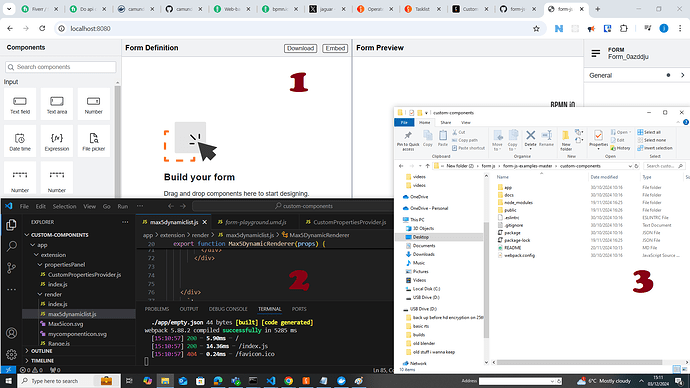
Task: Click the components palette vertical scrollbar
Action: click(x=117, y=141)
